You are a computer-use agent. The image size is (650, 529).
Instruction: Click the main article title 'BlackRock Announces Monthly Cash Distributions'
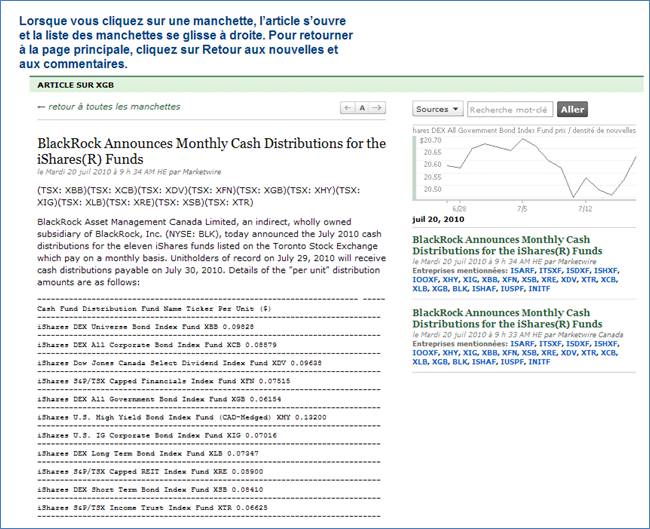click(211, 151)
